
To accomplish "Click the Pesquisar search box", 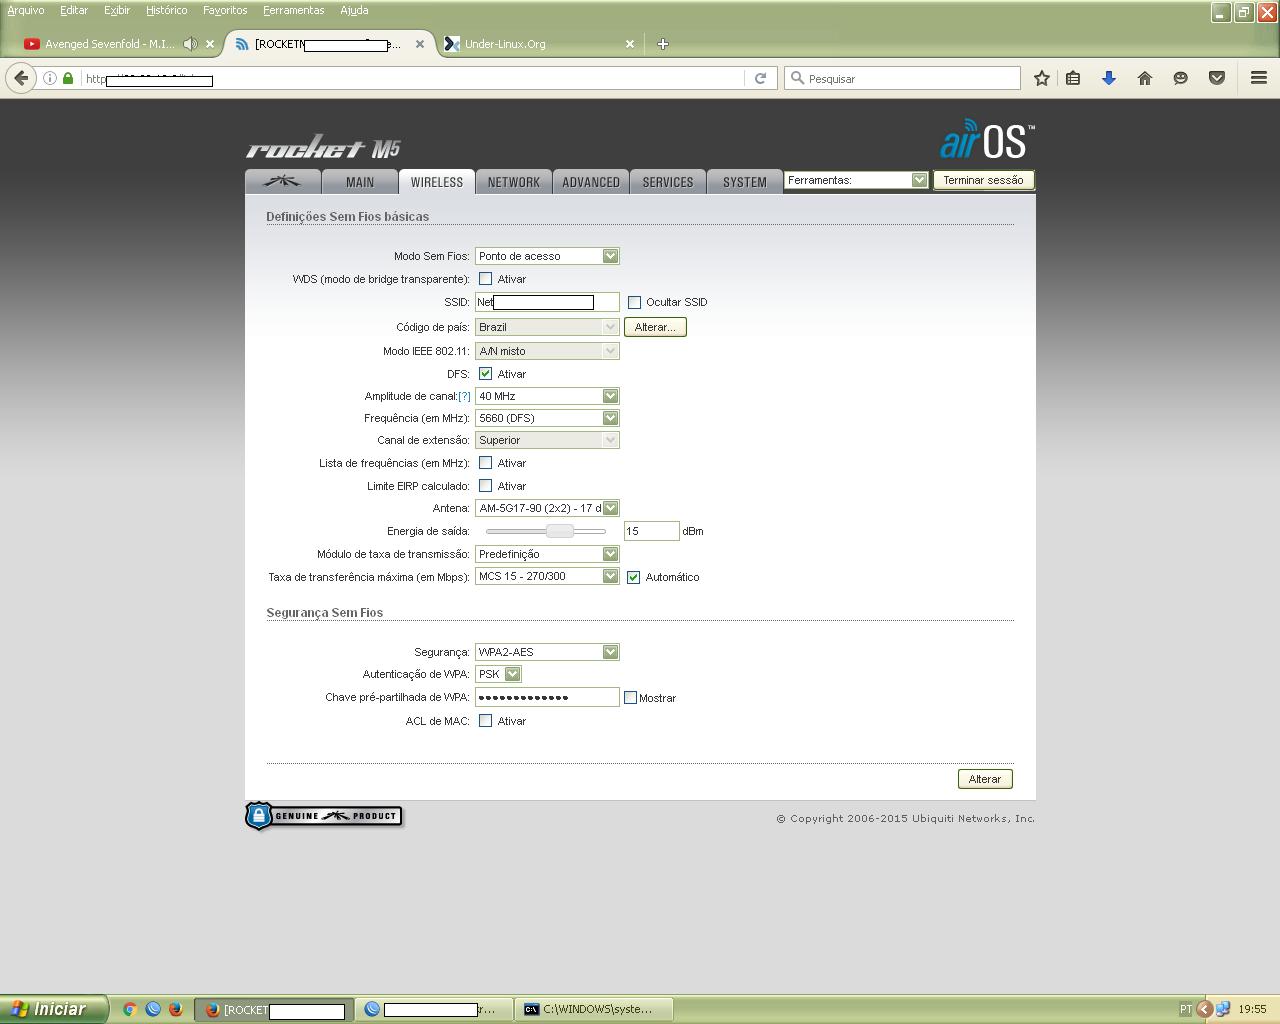I will pos(902,78).
